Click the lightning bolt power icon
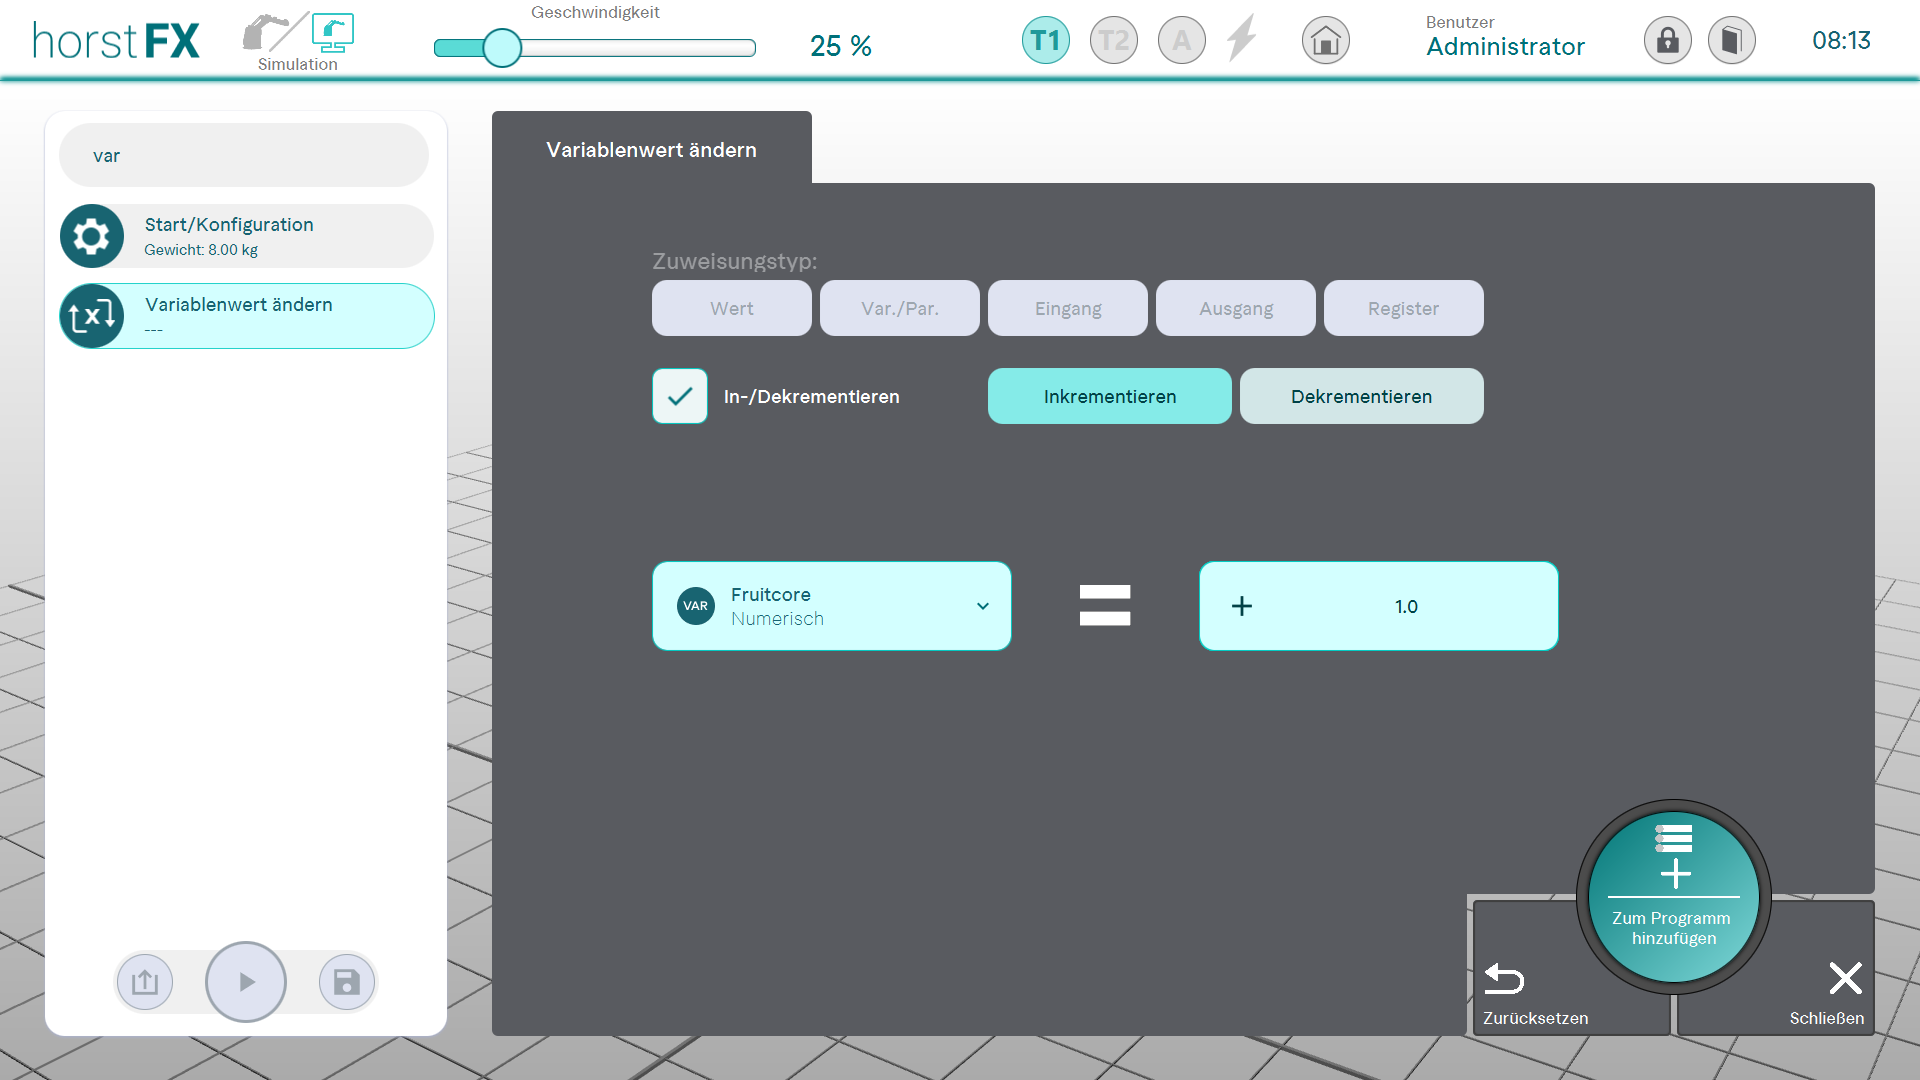 click(x=1242, y=40)
